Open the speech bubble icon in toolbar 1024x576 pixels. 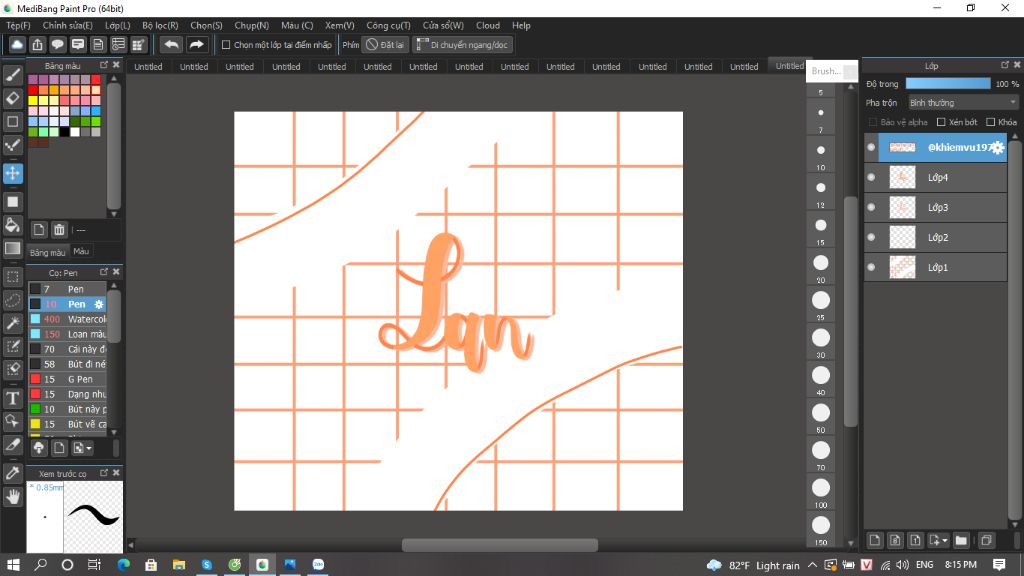(x=57, y=44)
